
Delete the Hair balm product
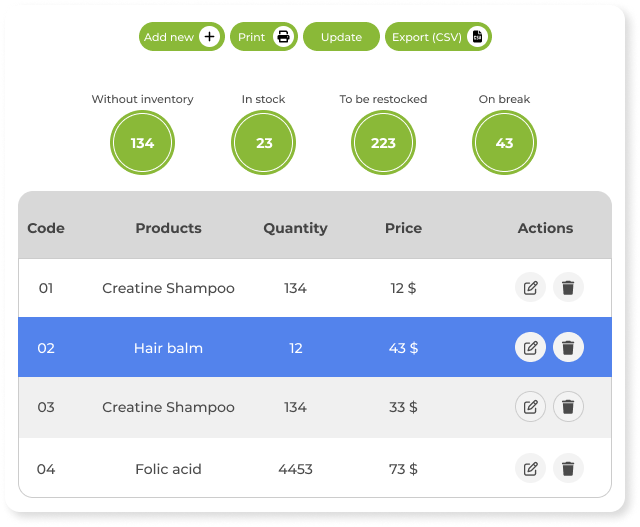pyautogui.click(x=568, y=347)
